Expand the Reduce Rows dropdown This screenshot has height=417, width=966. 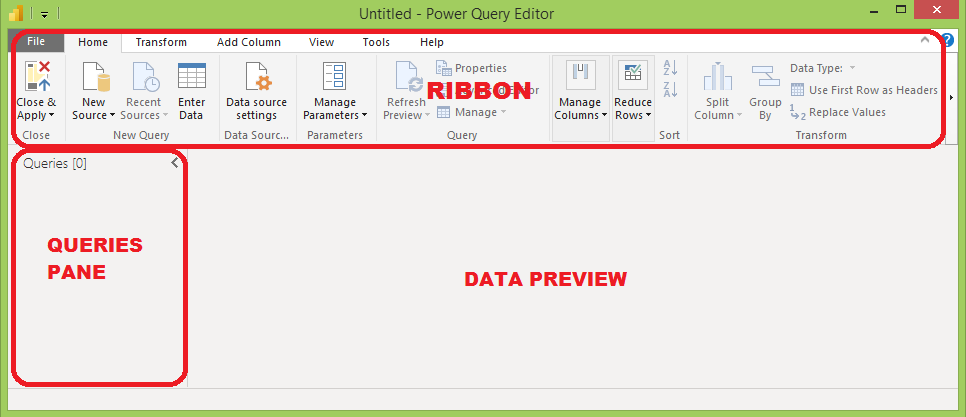[648, 115]
